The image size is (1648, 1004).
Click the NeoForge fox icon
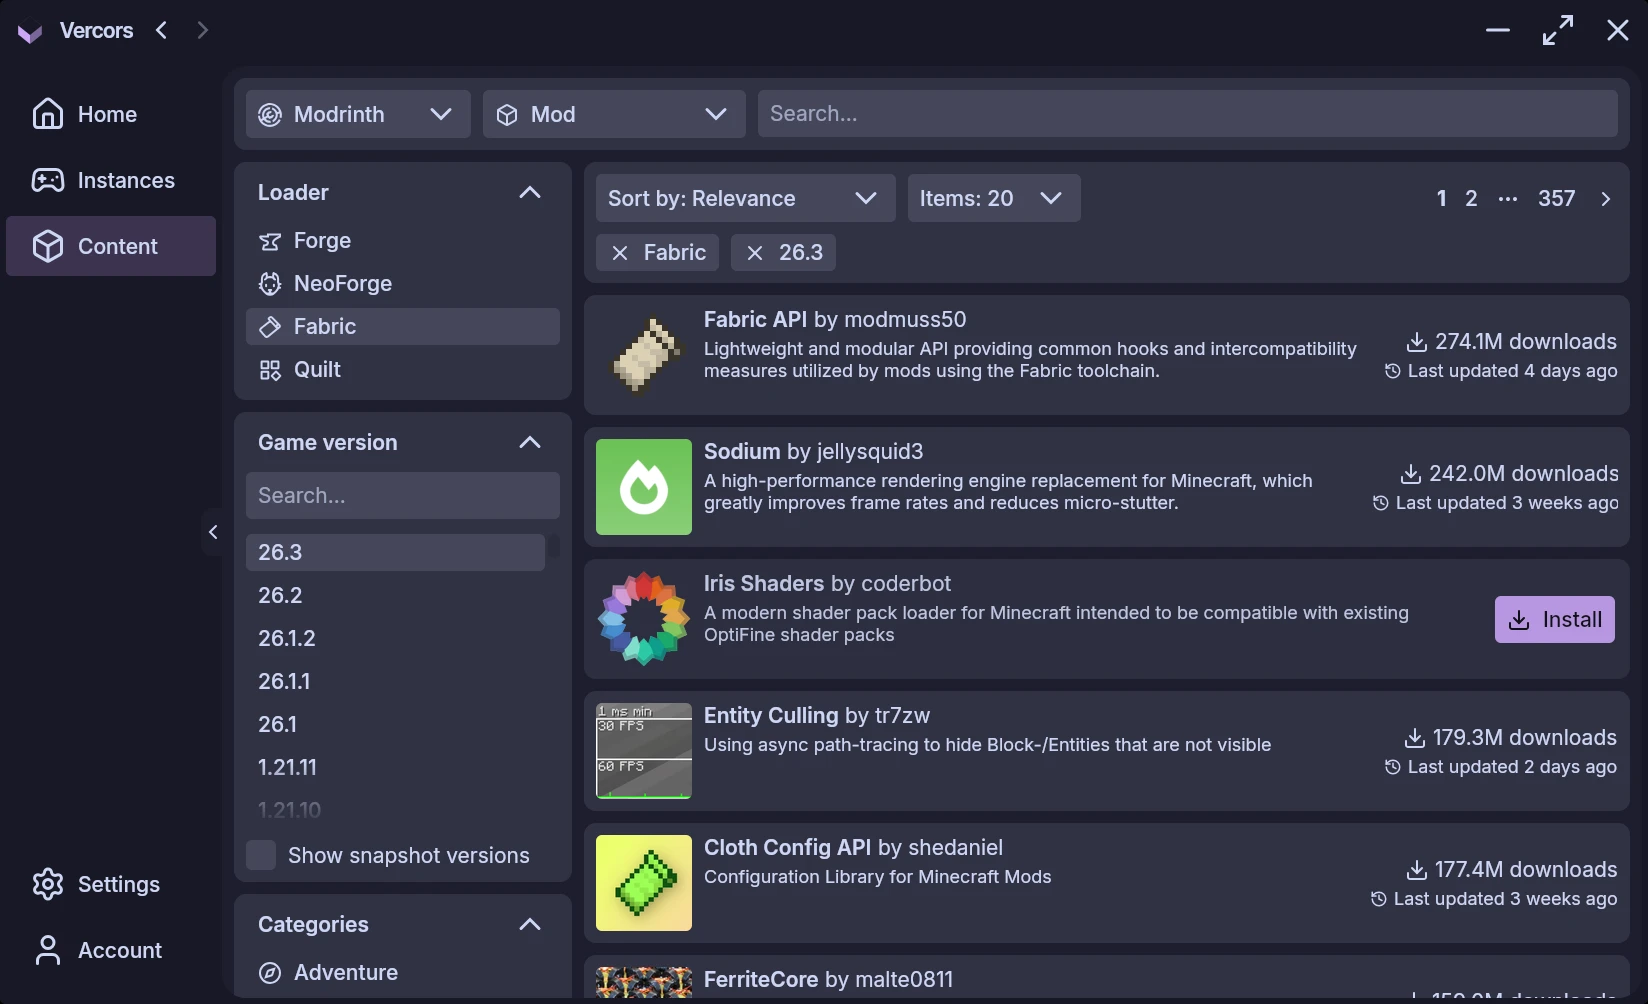[x=270, y=284]
